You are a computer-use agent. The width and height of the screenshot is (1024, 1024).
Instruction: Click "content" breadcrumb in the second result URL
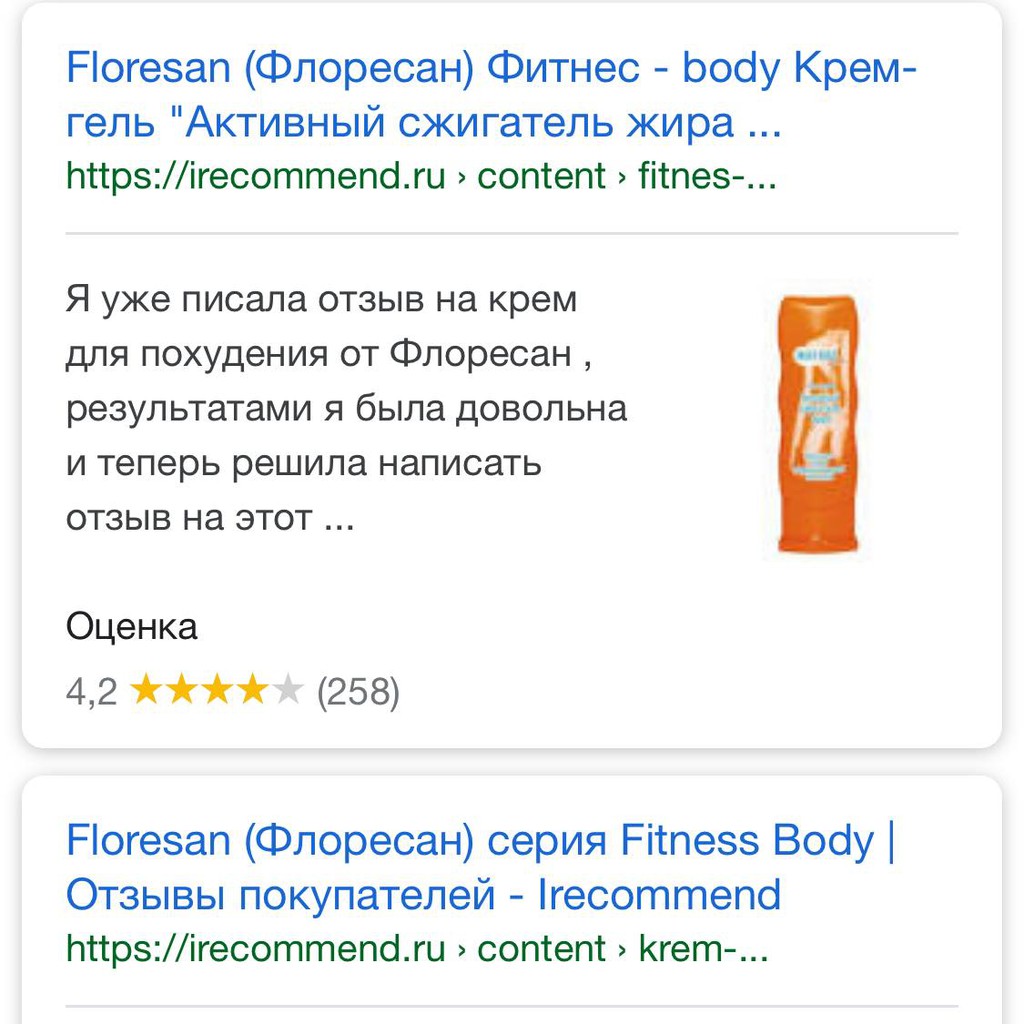pyautogui.click(x=541, y=948)
